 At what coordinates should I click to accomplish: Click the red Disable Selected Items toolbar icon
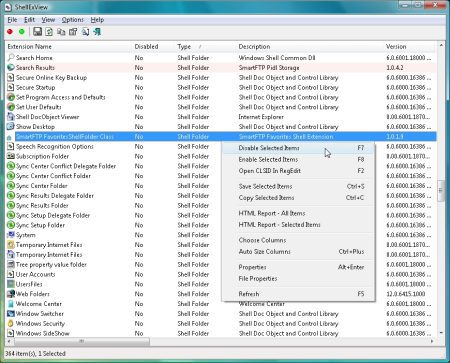pyautogui.click(x=10, y=32)
